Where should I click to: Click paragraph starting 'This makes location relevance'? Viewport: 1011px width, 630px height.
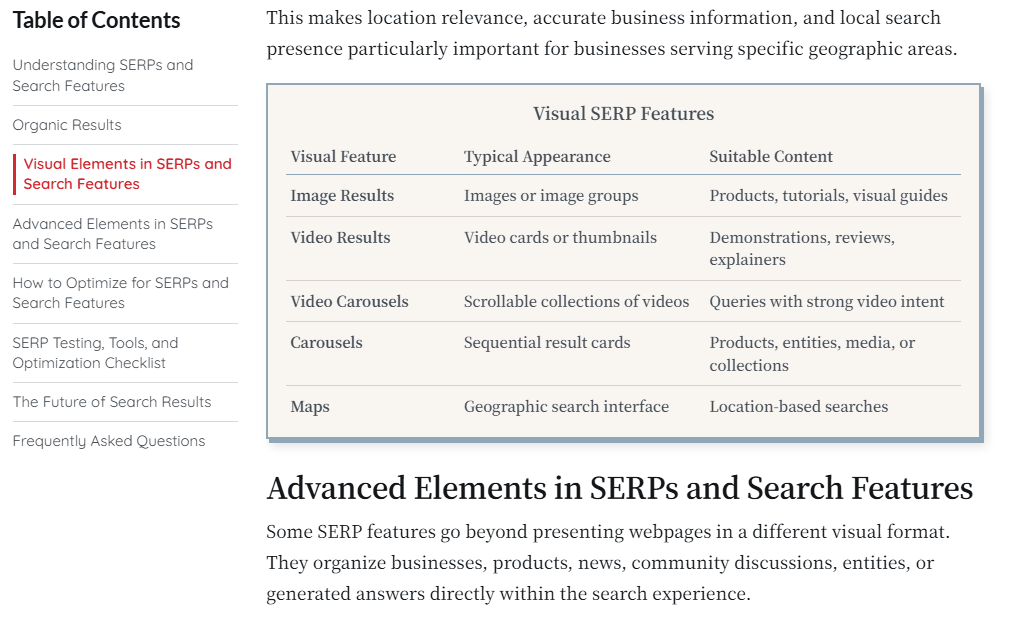[x=612, y=34]
